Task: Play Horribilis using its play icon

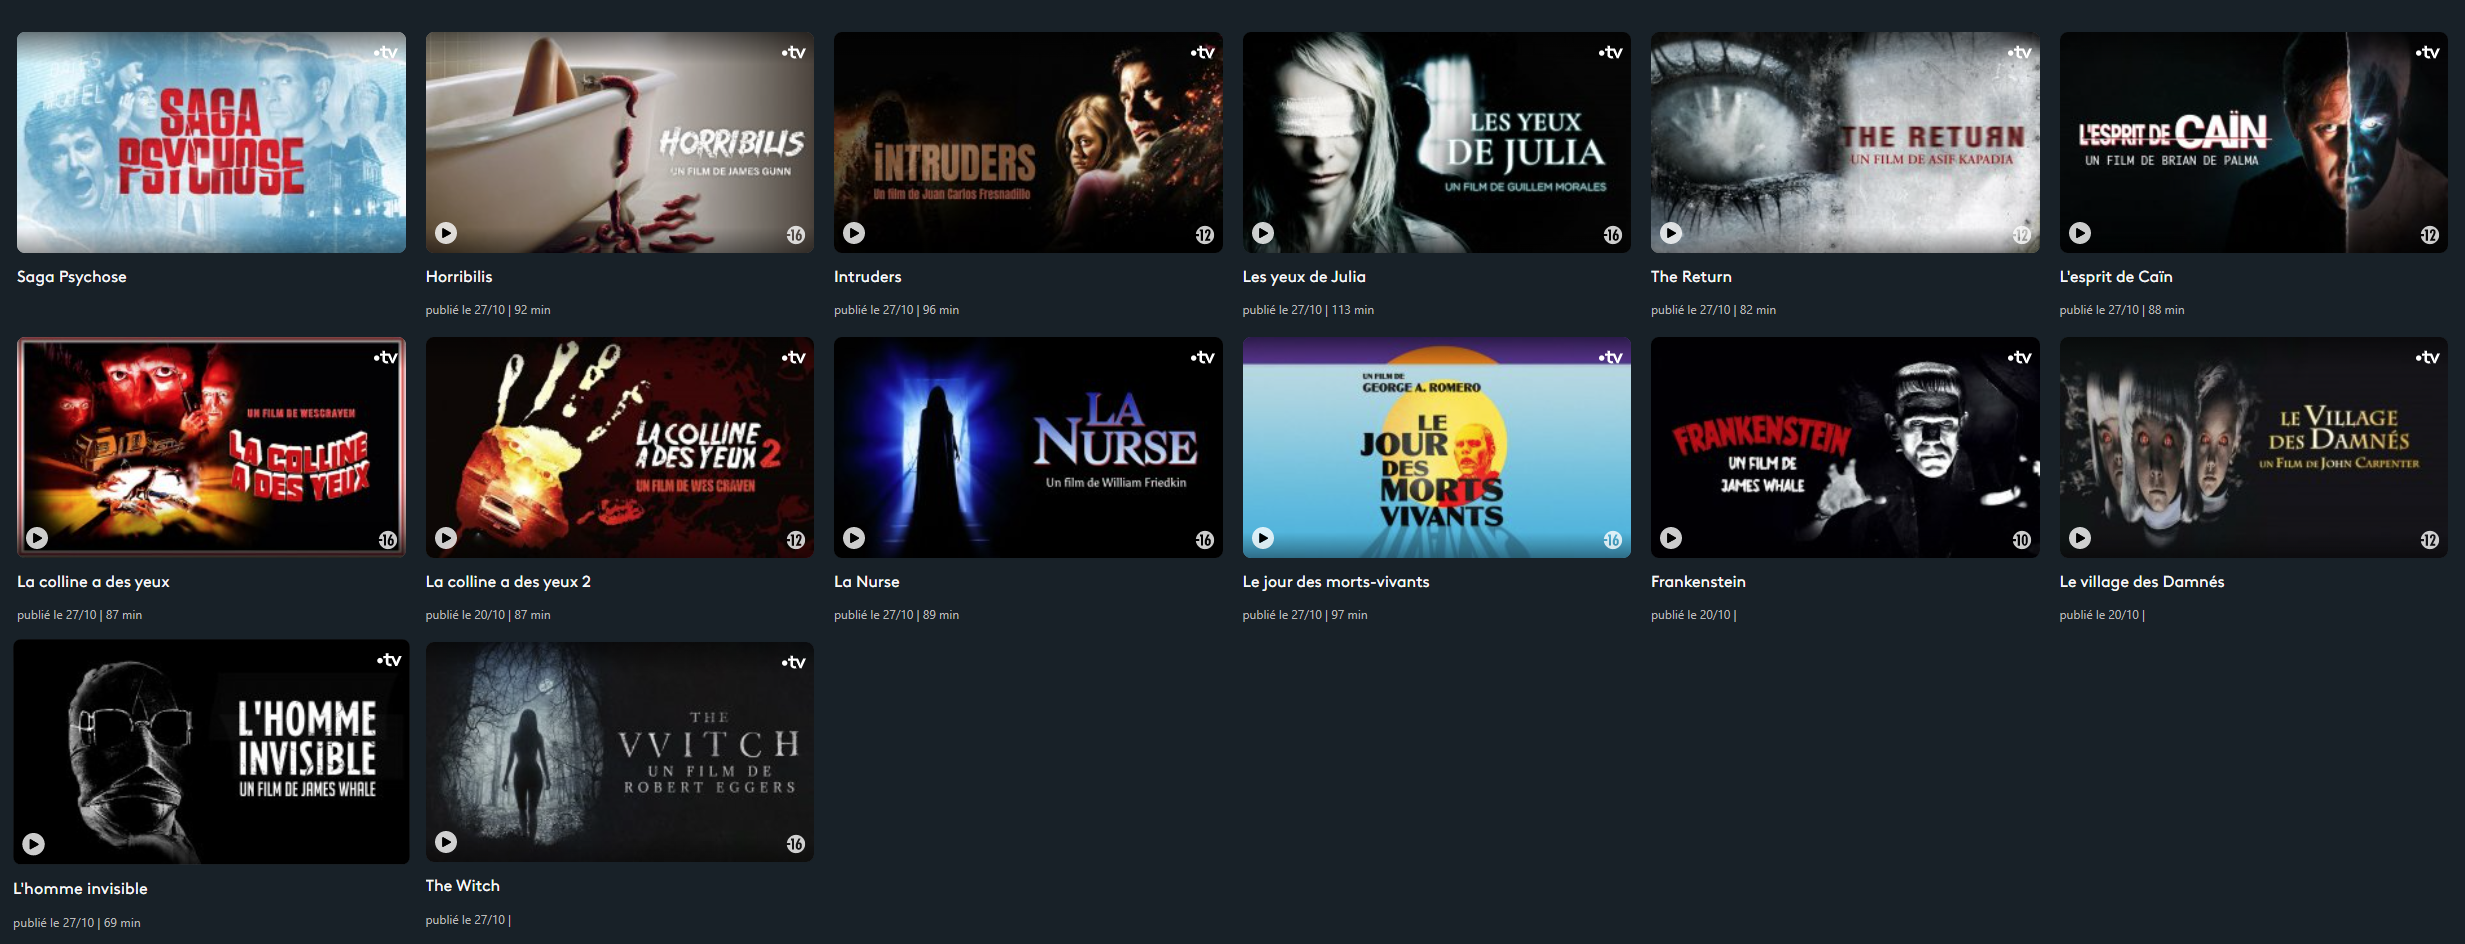Action: [x=446, y=233]
